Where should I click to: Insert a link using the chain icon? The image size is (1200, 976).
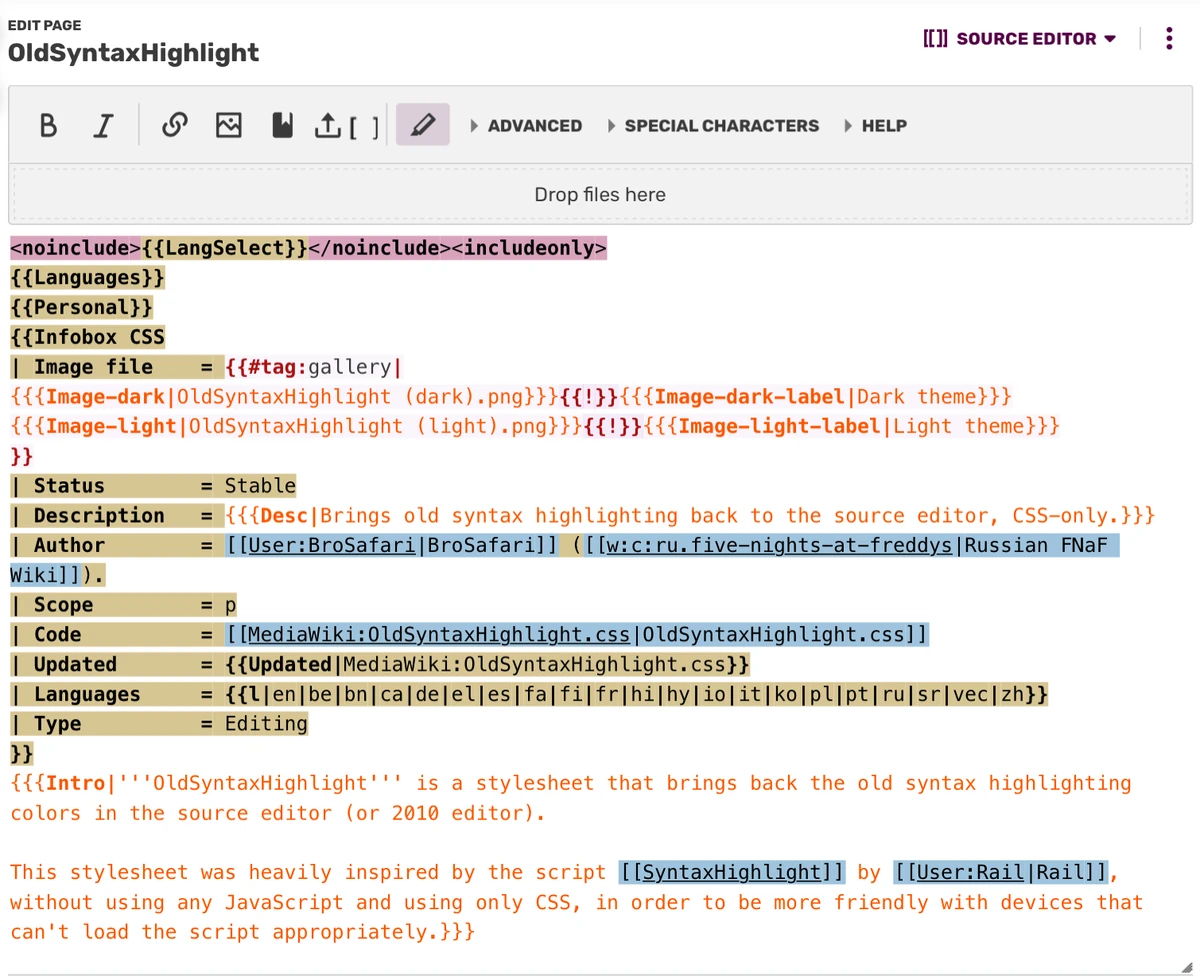click(x=175, y=125)
